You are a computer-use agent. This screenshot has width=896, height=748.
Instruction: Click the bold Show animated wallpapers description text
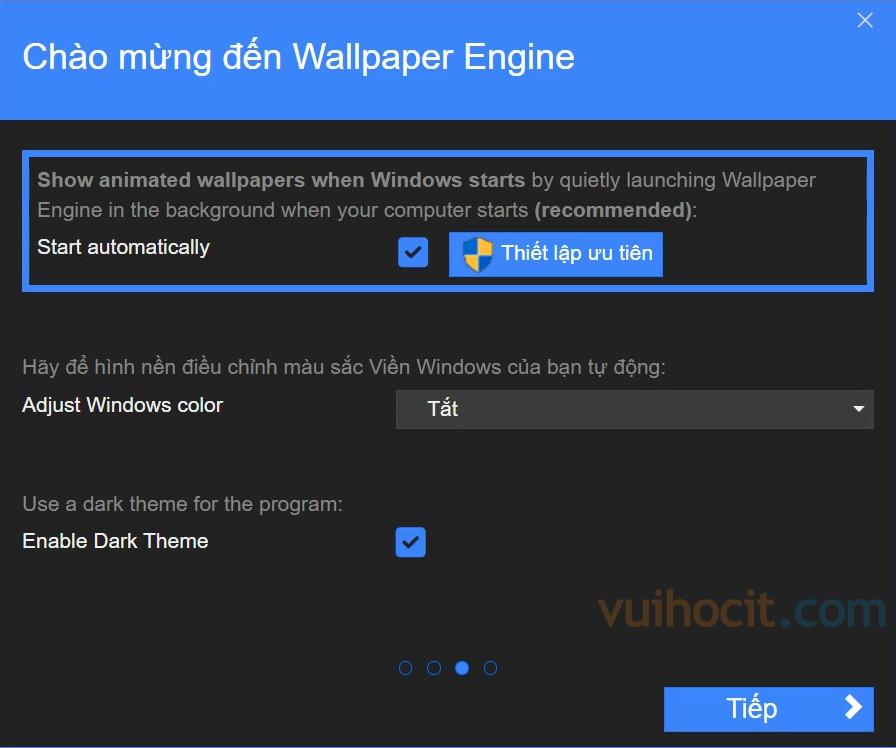(x=281, y=180)
